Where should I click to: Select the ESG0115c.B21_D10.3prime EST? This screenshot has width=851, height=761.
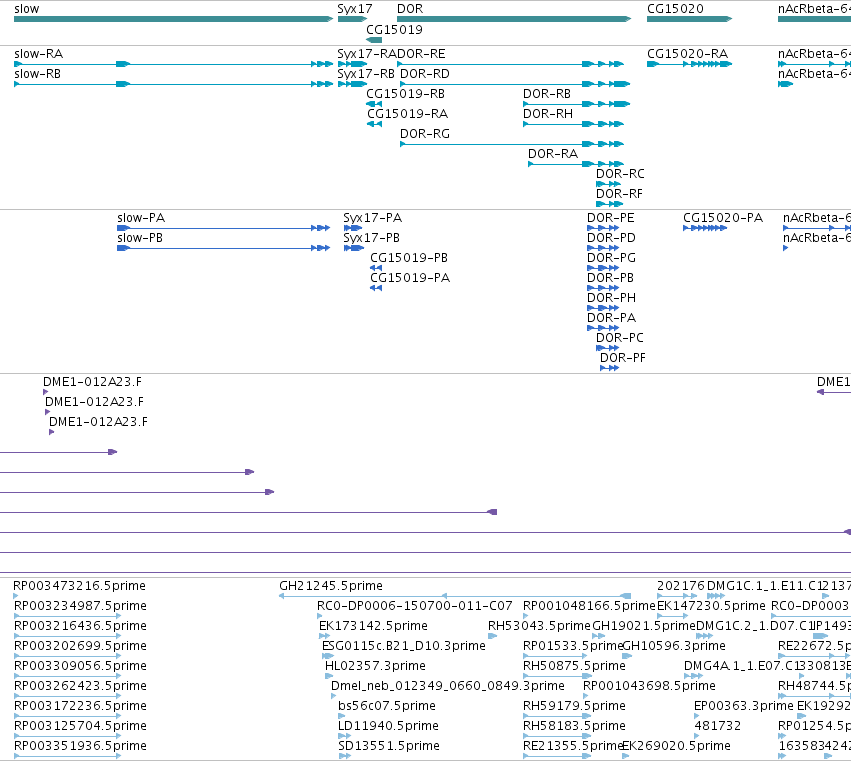coord(328,656)
